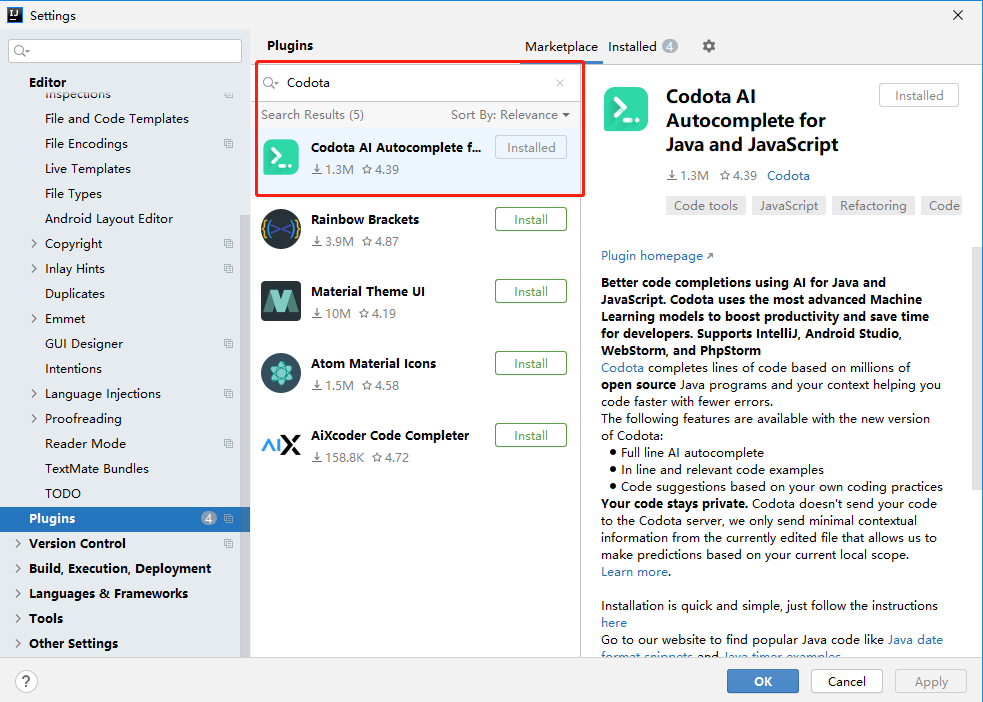Click the Atom Material Icons logo
983x702 pixels.
click(x=281, y=373)
